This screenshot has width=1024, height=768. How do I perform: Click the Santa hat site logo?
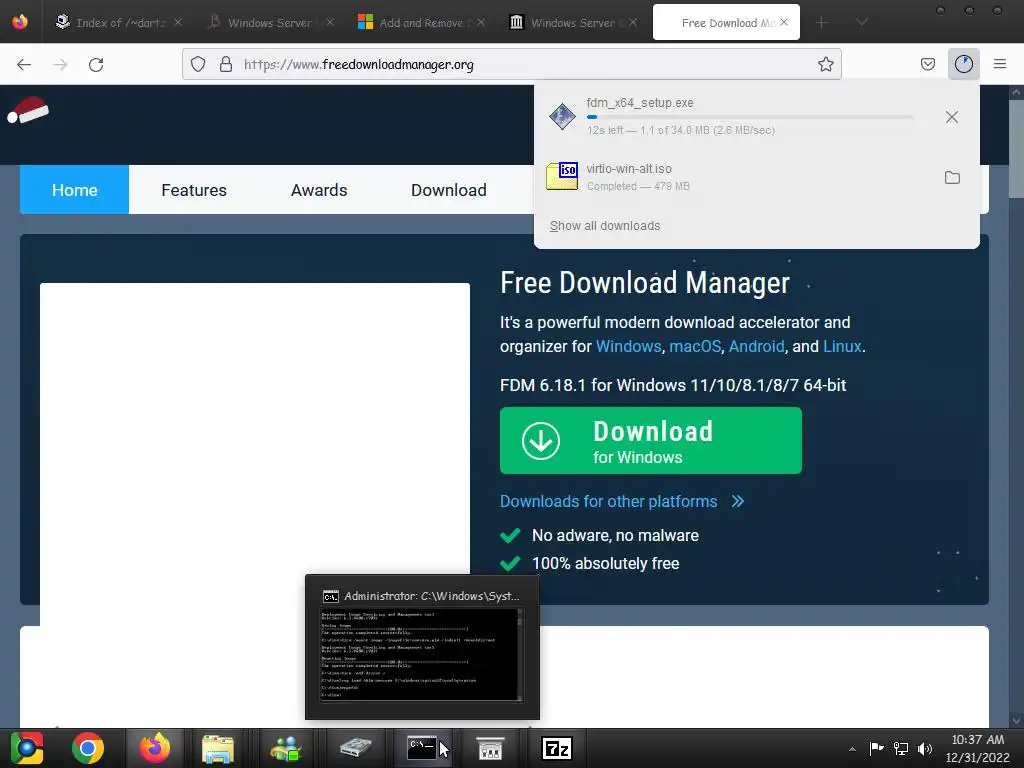27,110
